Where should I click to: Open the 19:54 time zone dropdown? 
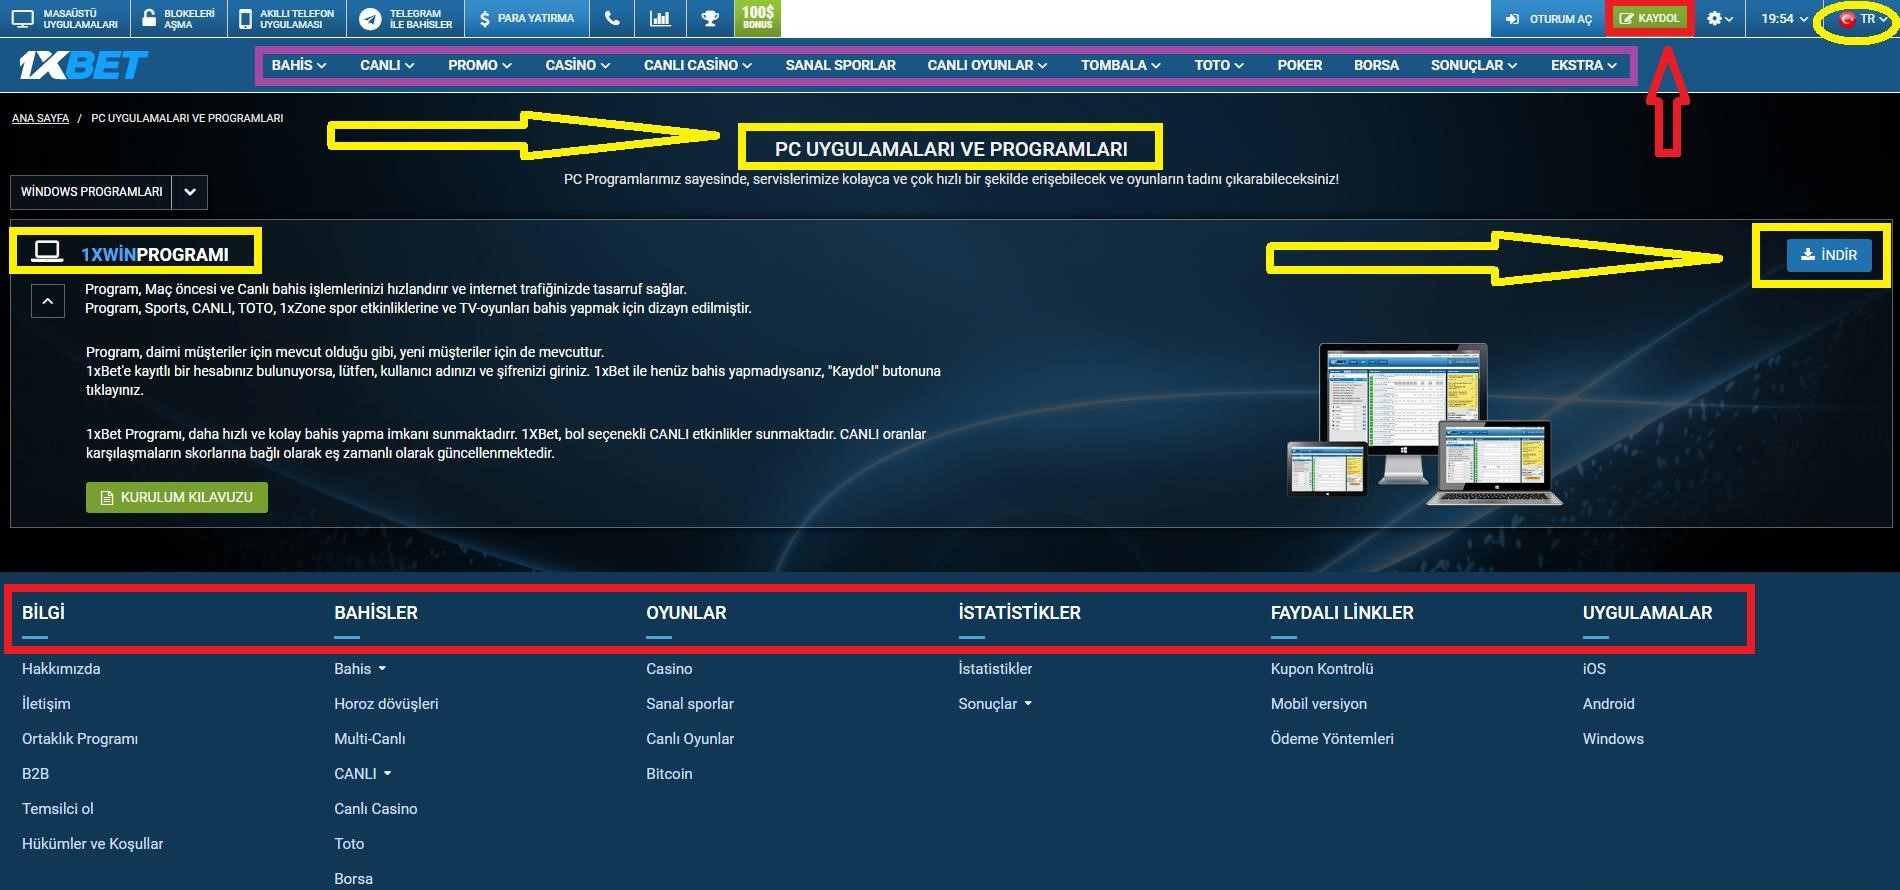[1784, 18]
